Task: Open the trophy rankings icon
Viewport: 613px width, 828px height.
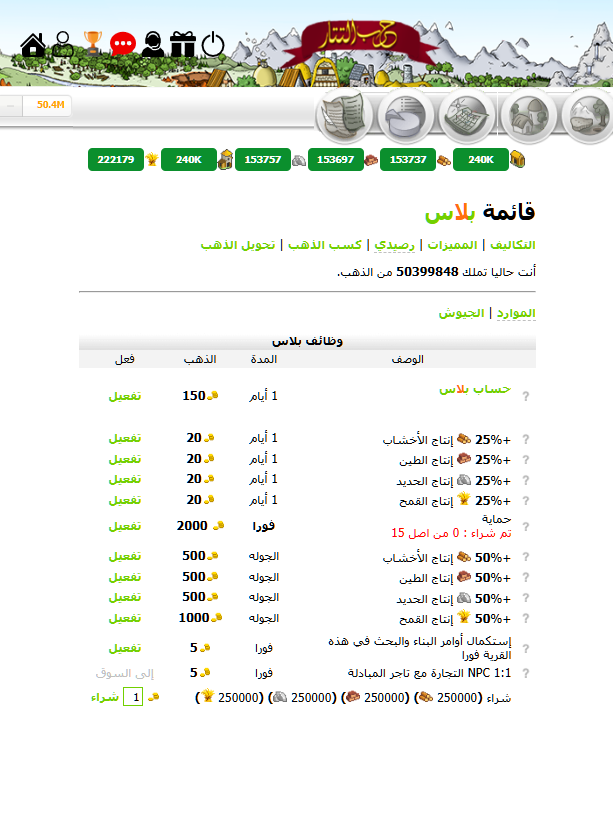Action: pos(93,43)
